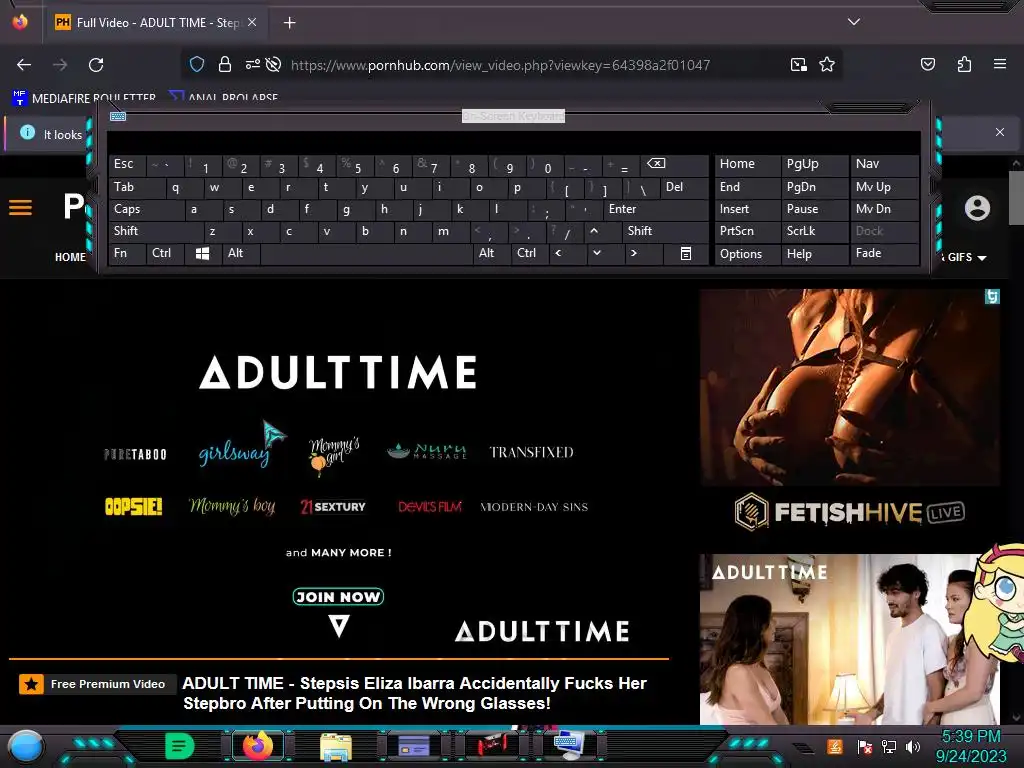This screenshot has width=1024, height=768.
Task: Click the Home key on on-screen keyboard
Action: (x=748, y=165)
